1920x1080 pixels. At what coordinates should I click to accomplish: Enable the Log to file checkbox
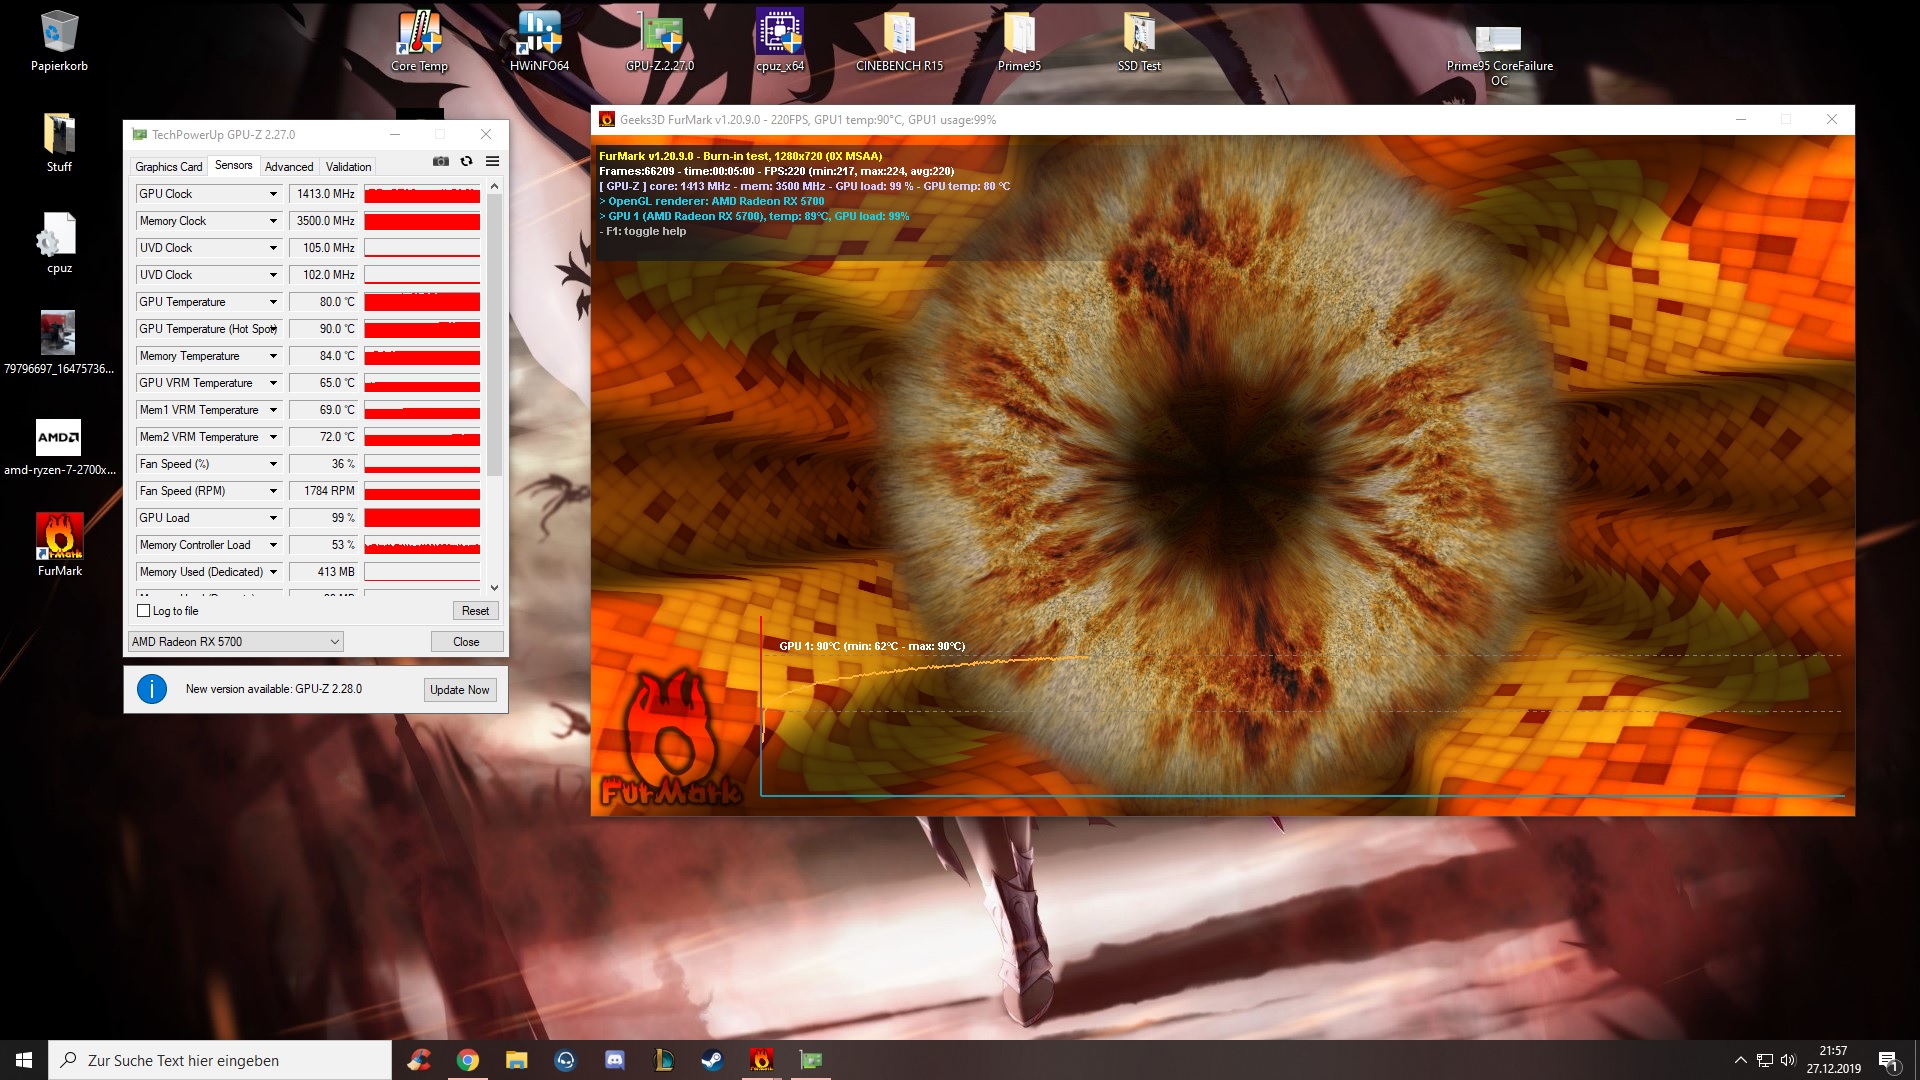click(x=144, y=611)
